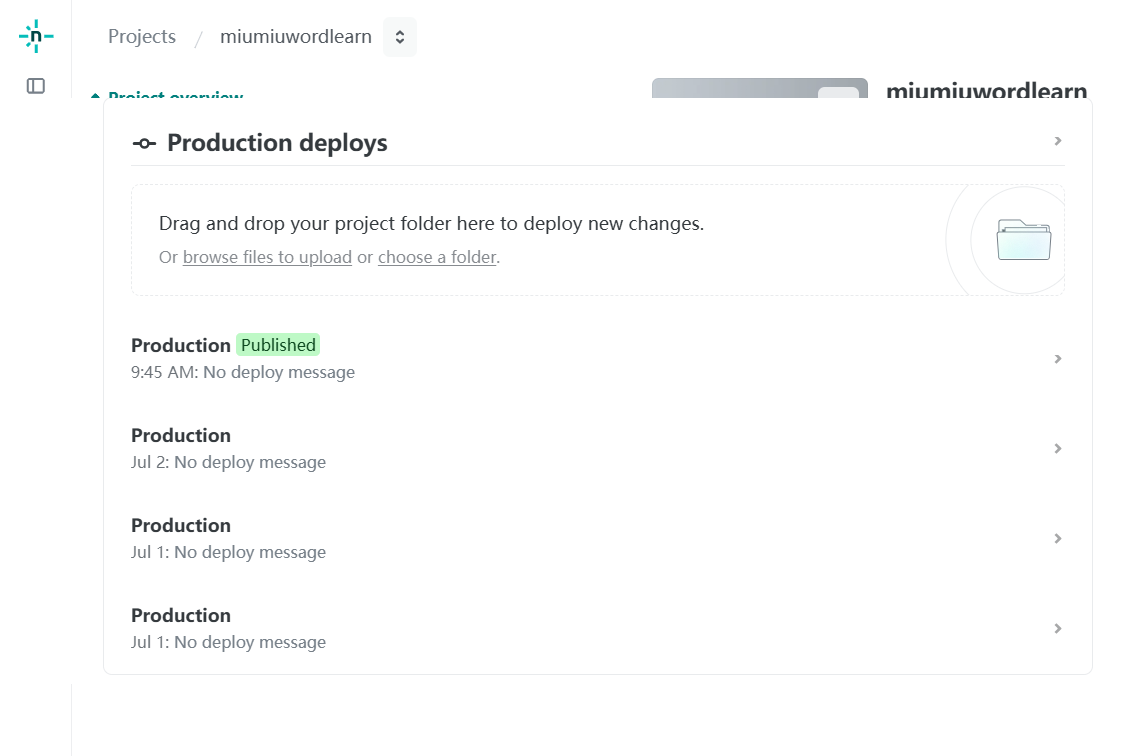Image resolution: width=1136 pixels, height=756 pixels.
Task: Select the miumiuwordlearn breadcrumb
Action: (296, 36)
